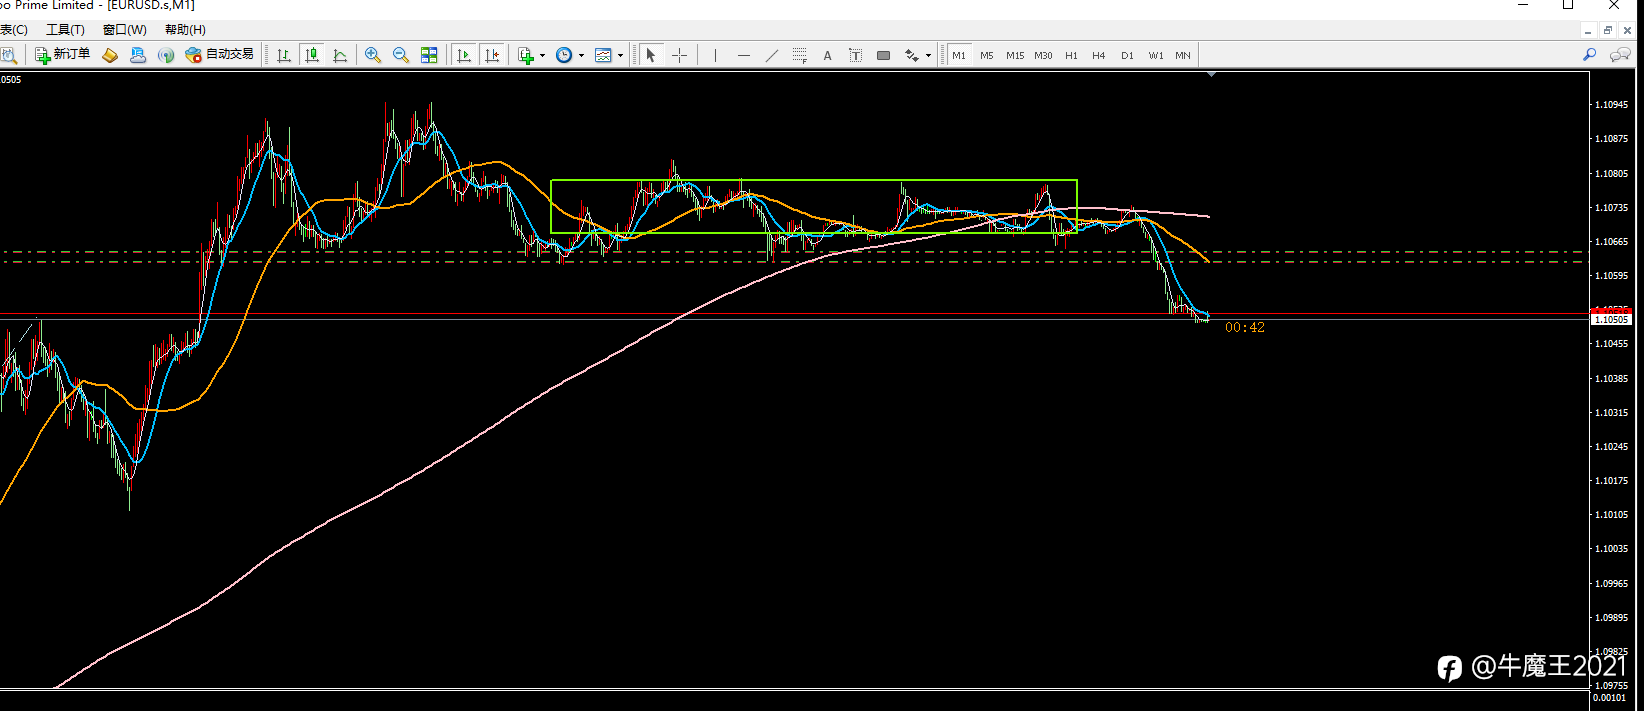Switch chart to candlestick display
This screenshot has width=1644, height=711.
click(x=312, y=55)
